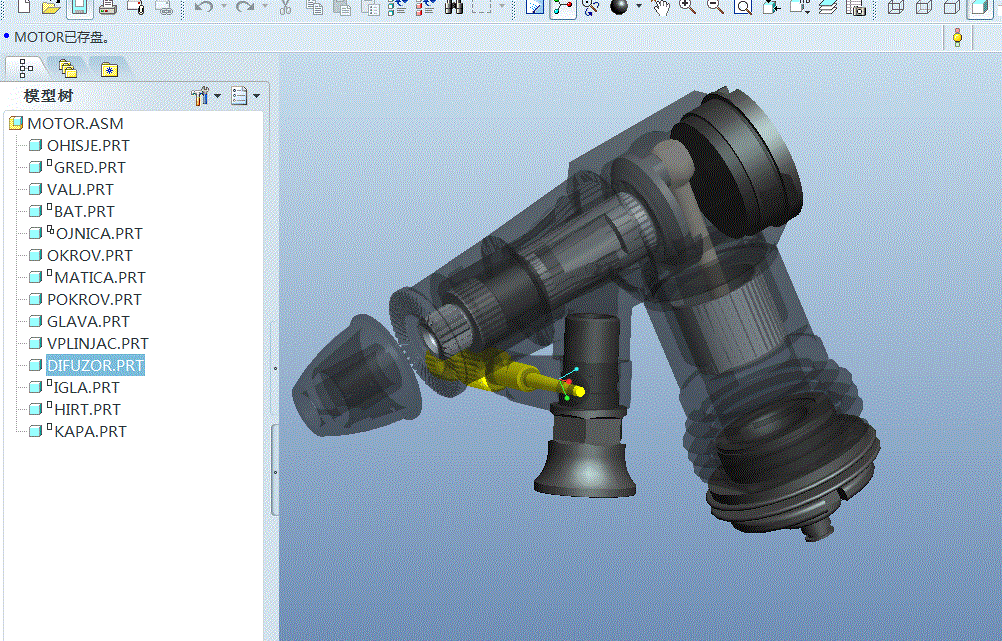The height and width of the screenshot is (641, 1002).
Task: Click the scissors Cut icon
Action: (285, 8)
